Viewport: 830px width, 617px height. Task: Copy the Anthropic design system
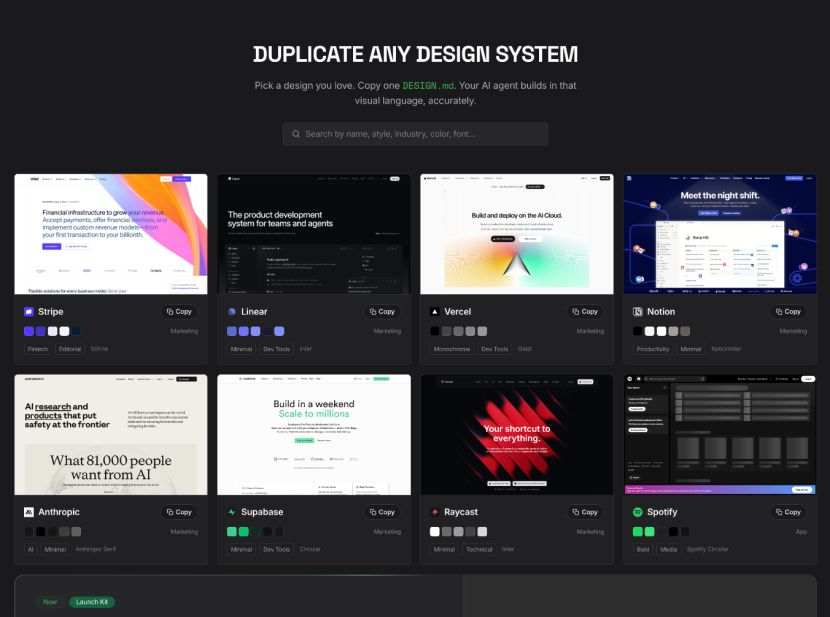click(179, 512)
